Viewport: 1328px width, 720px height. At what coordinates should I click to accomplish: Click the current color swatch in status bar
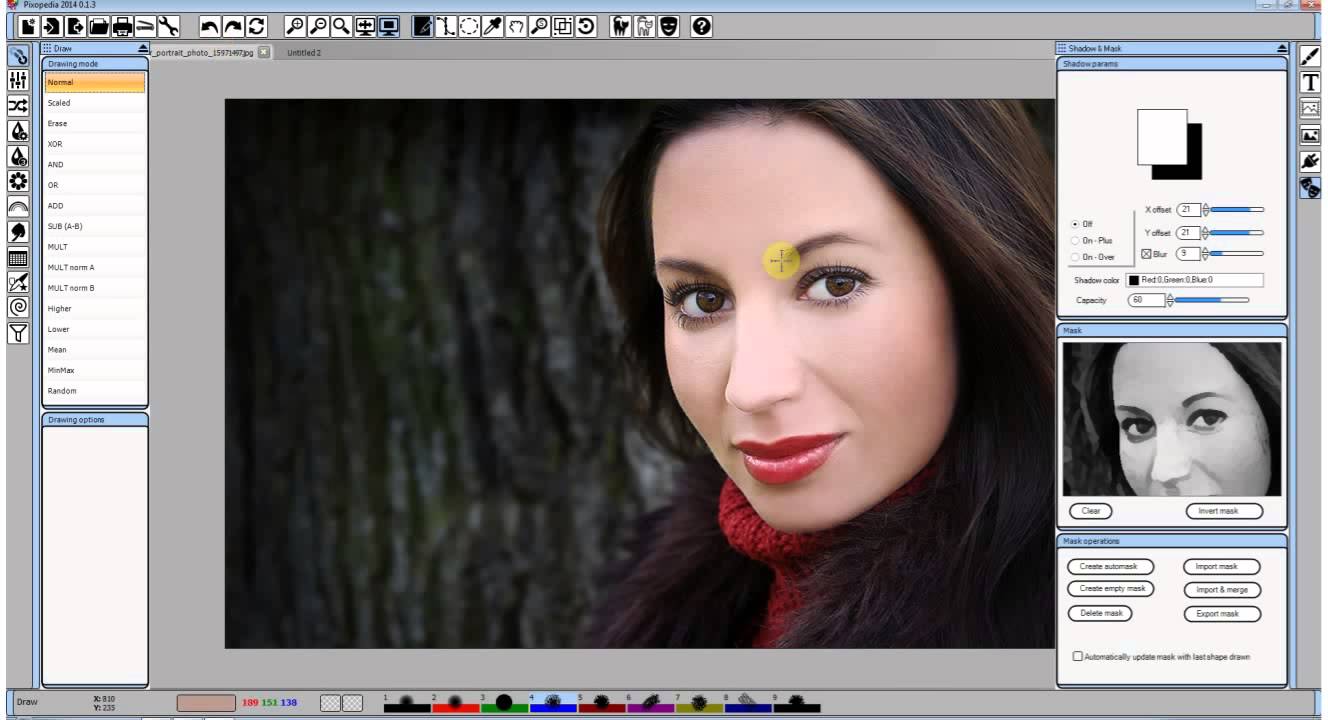click(206, 703)
